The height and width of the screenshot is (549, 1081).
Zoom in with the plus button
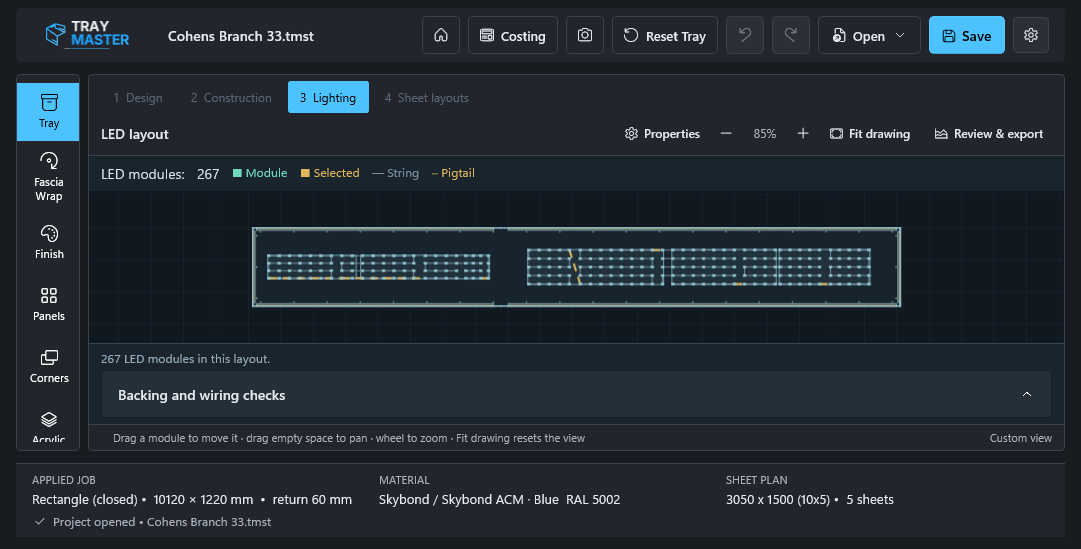coord(802,134)
